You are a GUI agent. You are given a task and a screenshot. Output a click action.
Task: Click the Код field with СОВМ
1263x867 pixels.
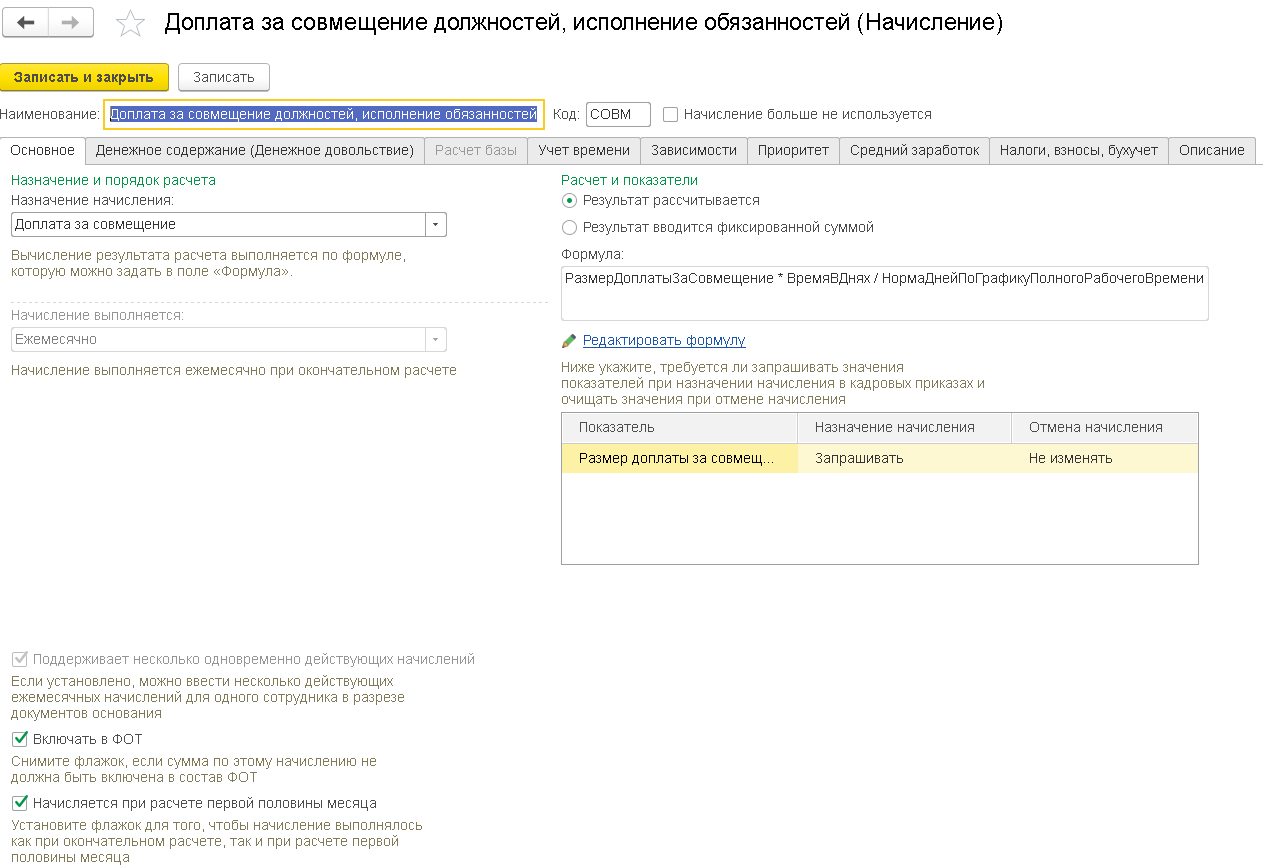pos(618,114)
